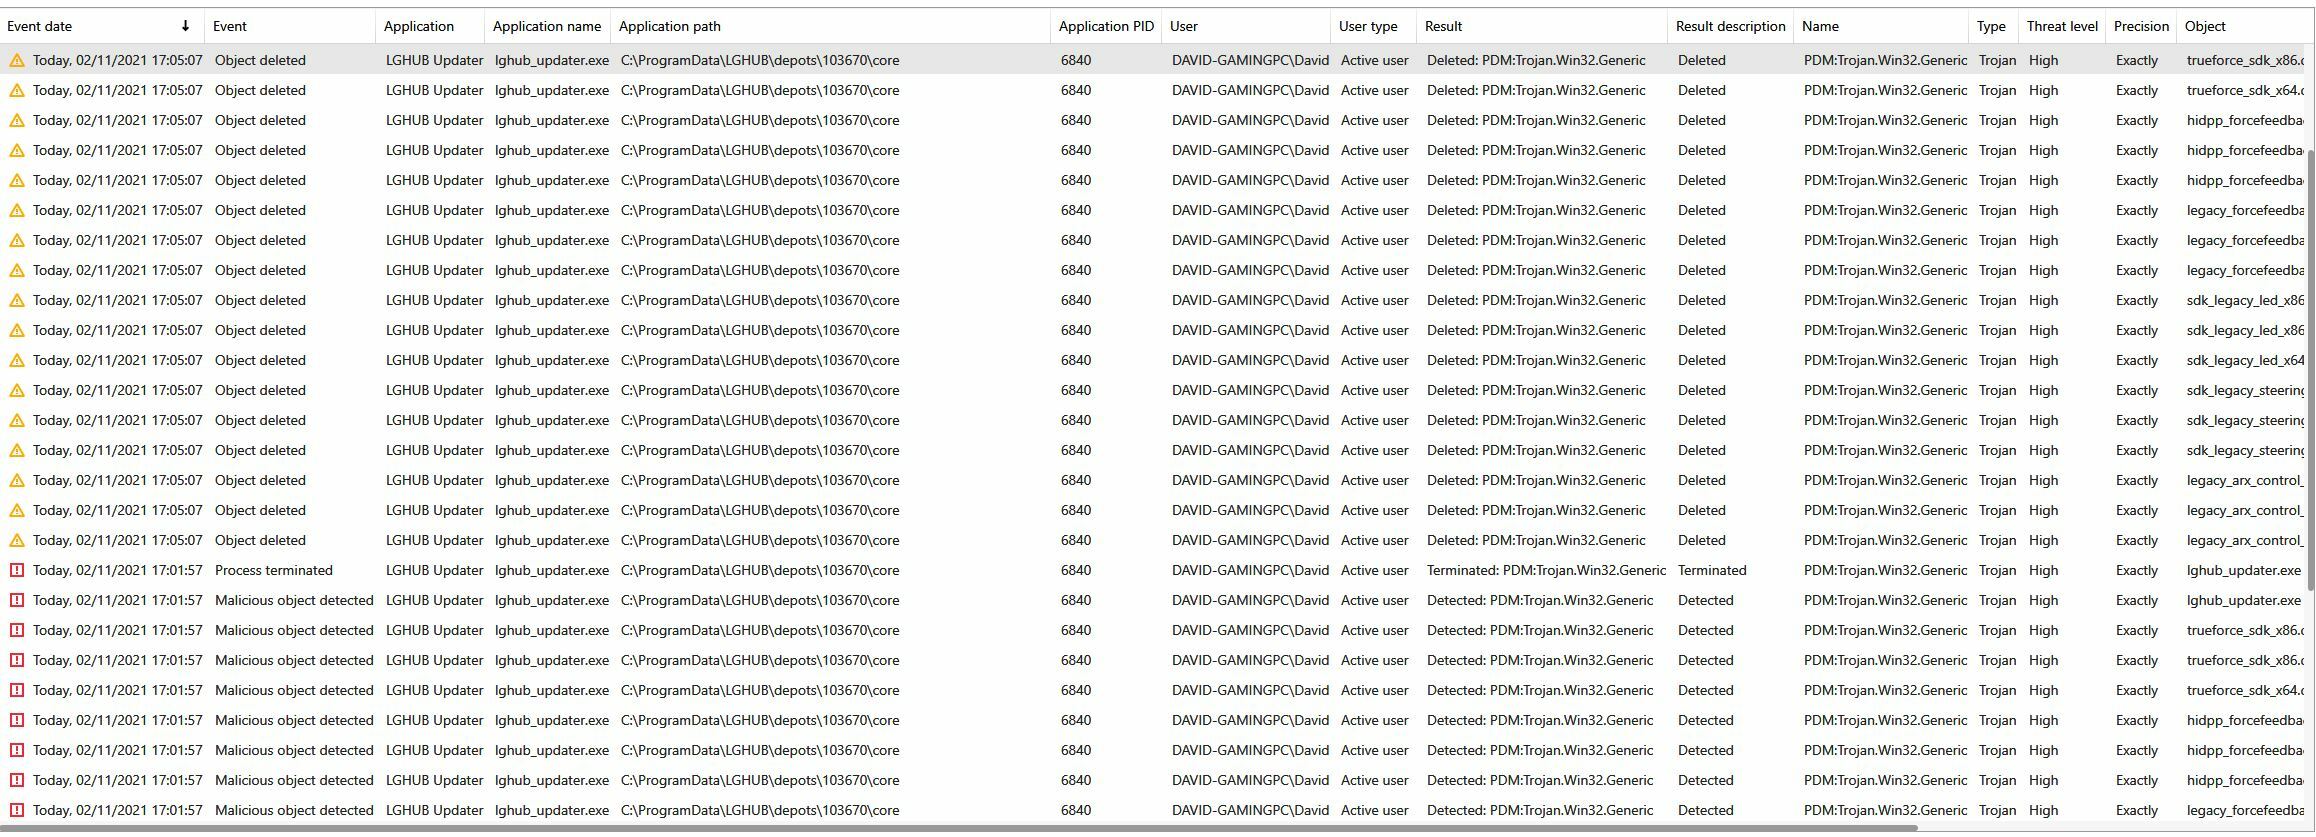Select lghub_updater.exe object in Malicious object detected row
The width and height of the screenshot is (2316, 837).
2244,600
